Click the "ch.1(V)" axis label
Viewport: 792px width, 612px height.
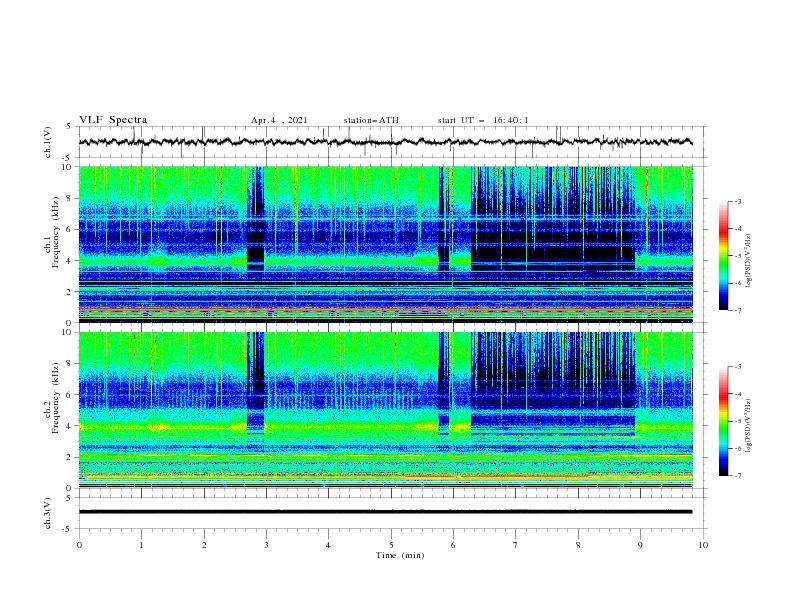[48, 142]
